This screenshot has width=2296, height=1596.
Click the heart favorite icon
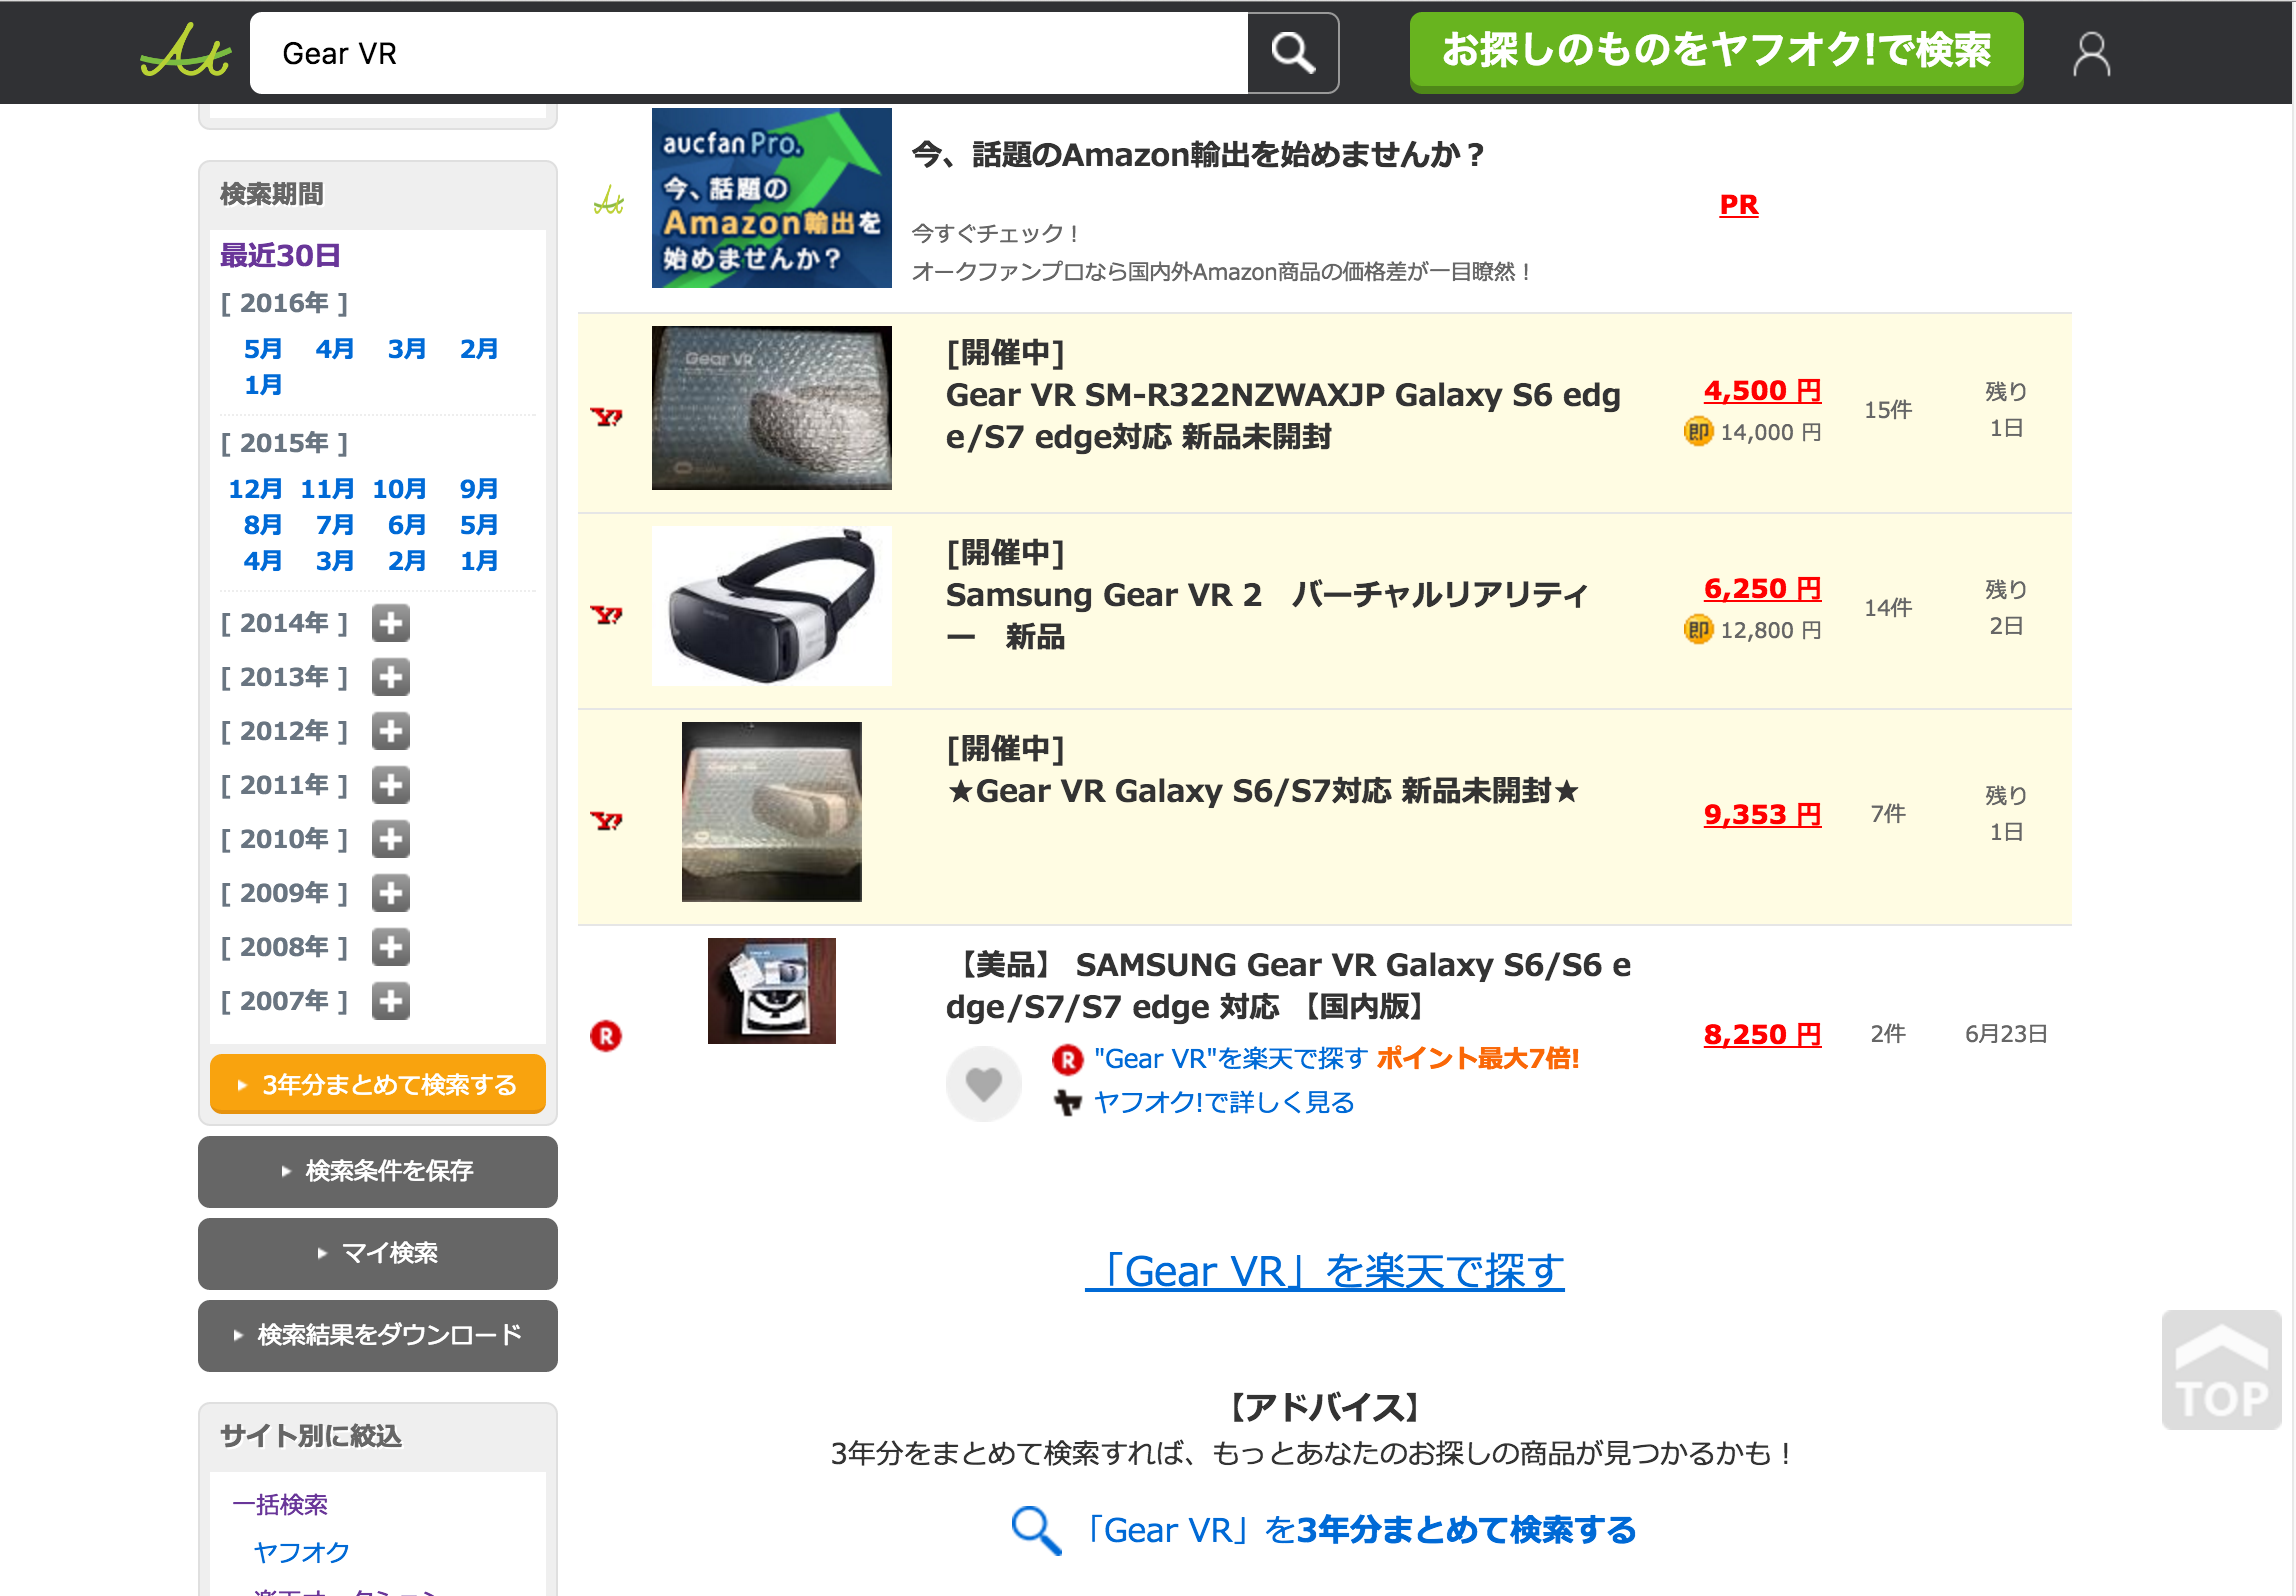[x=984, y=1084]
